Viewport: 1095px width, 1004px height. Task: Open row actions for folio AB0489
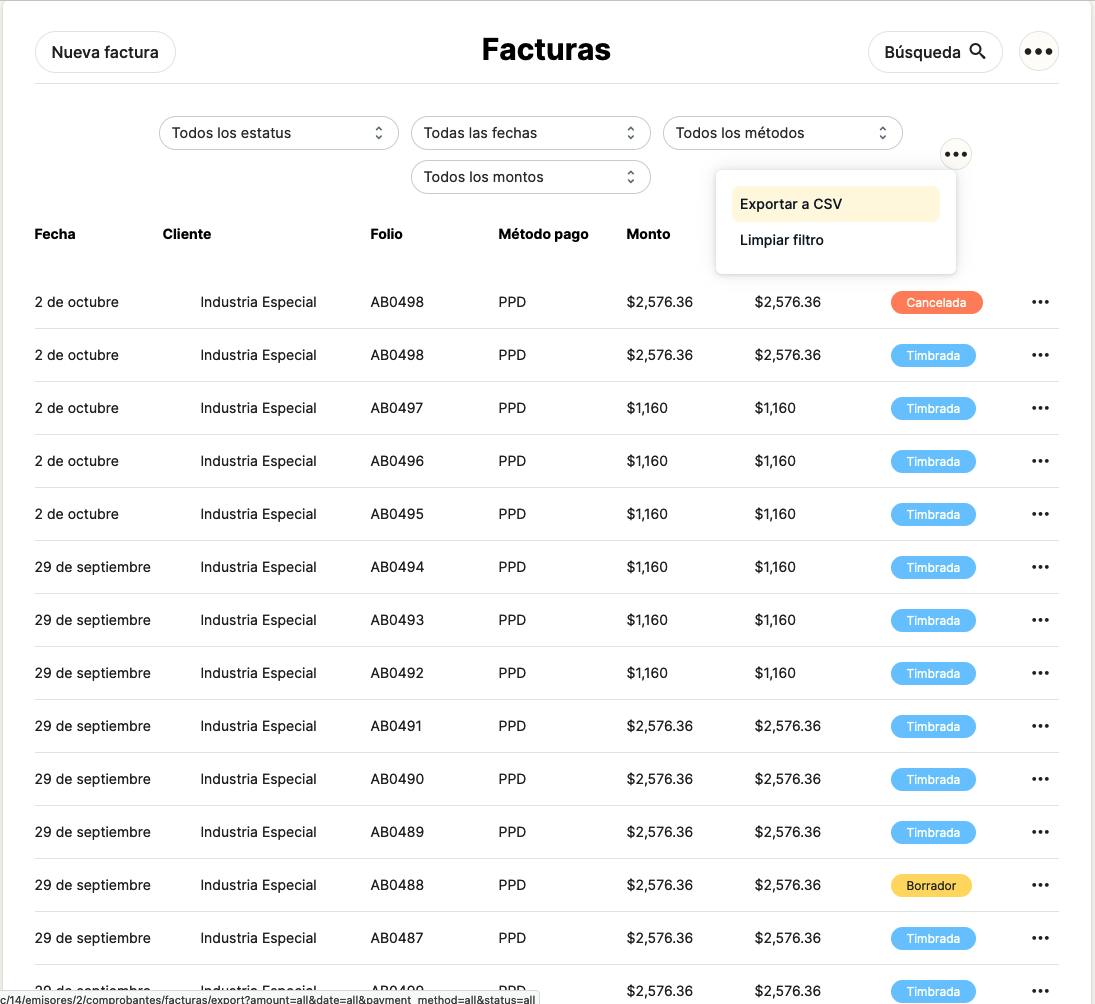click(1040, 832)
